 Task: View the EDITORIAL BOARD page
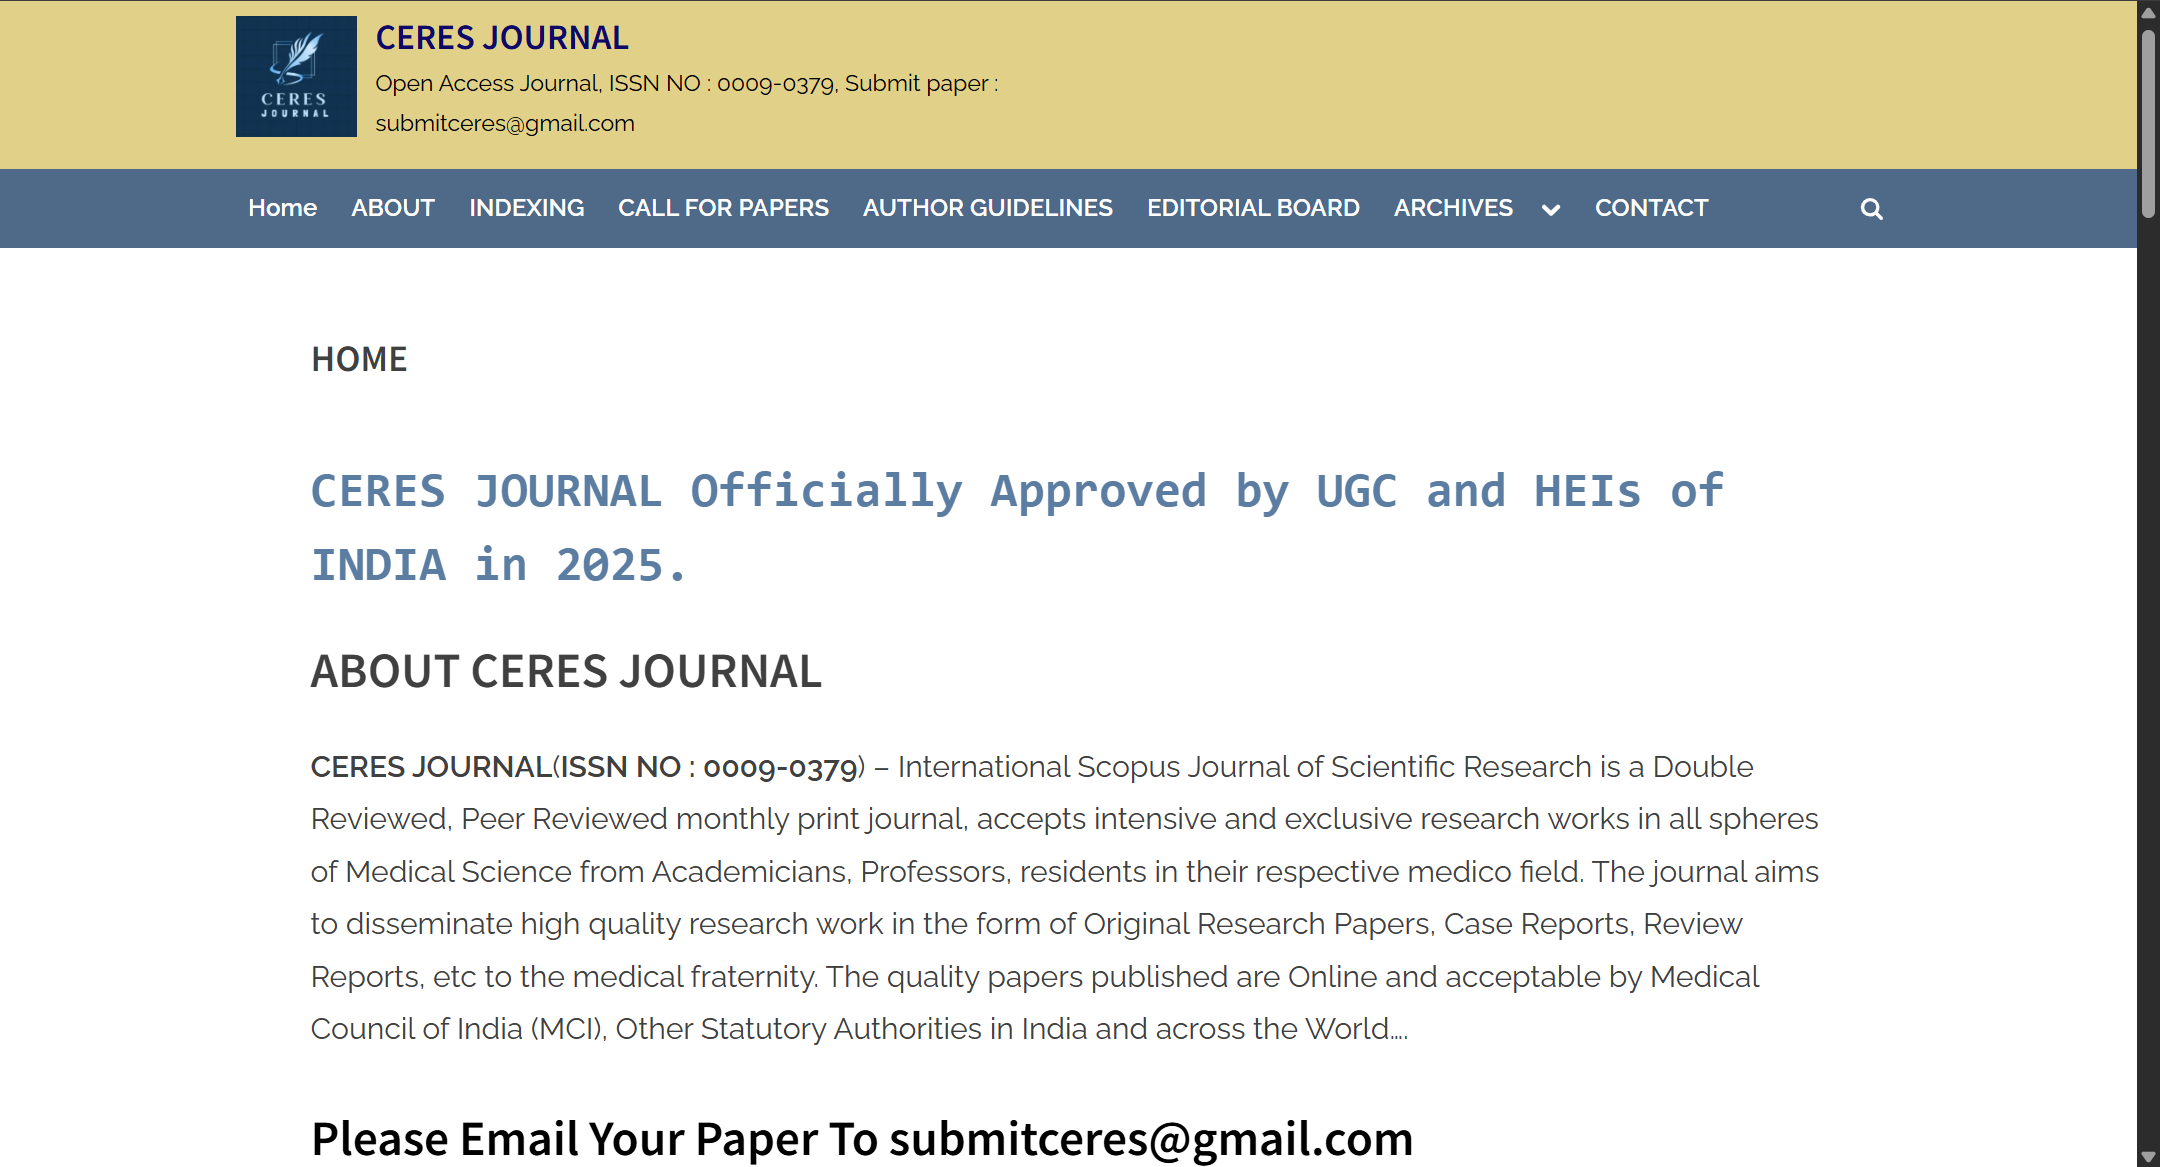point(1253,208)
